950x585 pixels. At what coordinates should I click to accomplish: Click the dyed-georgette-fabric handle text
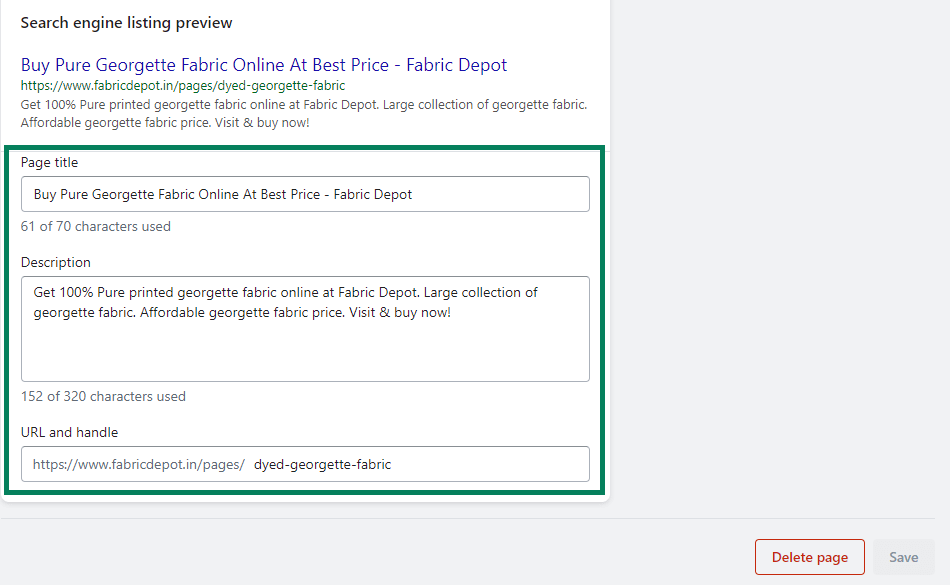(x=322, y=464)
